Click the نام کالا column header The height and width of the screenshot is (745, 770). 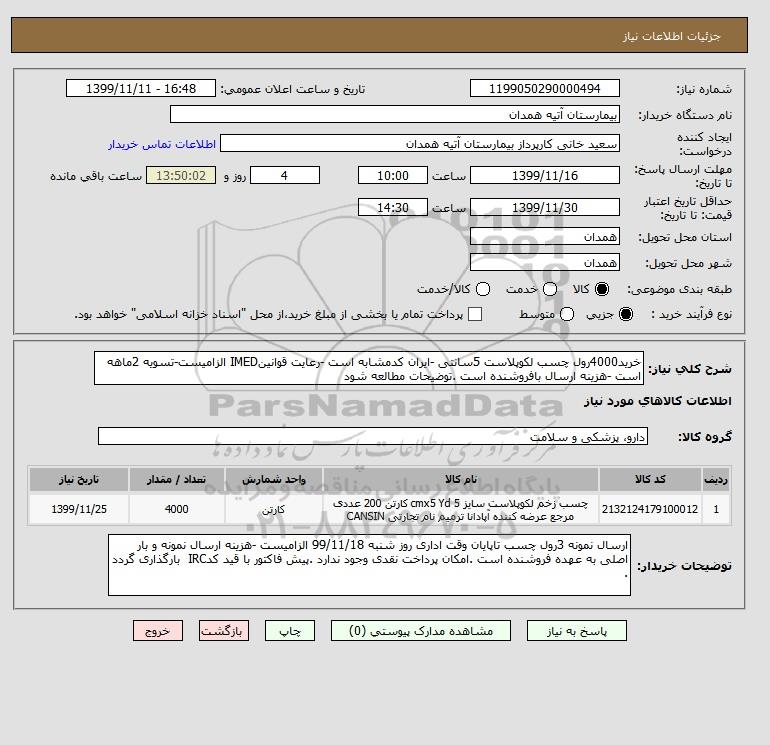pyautogui.click(x=461, y=479)
